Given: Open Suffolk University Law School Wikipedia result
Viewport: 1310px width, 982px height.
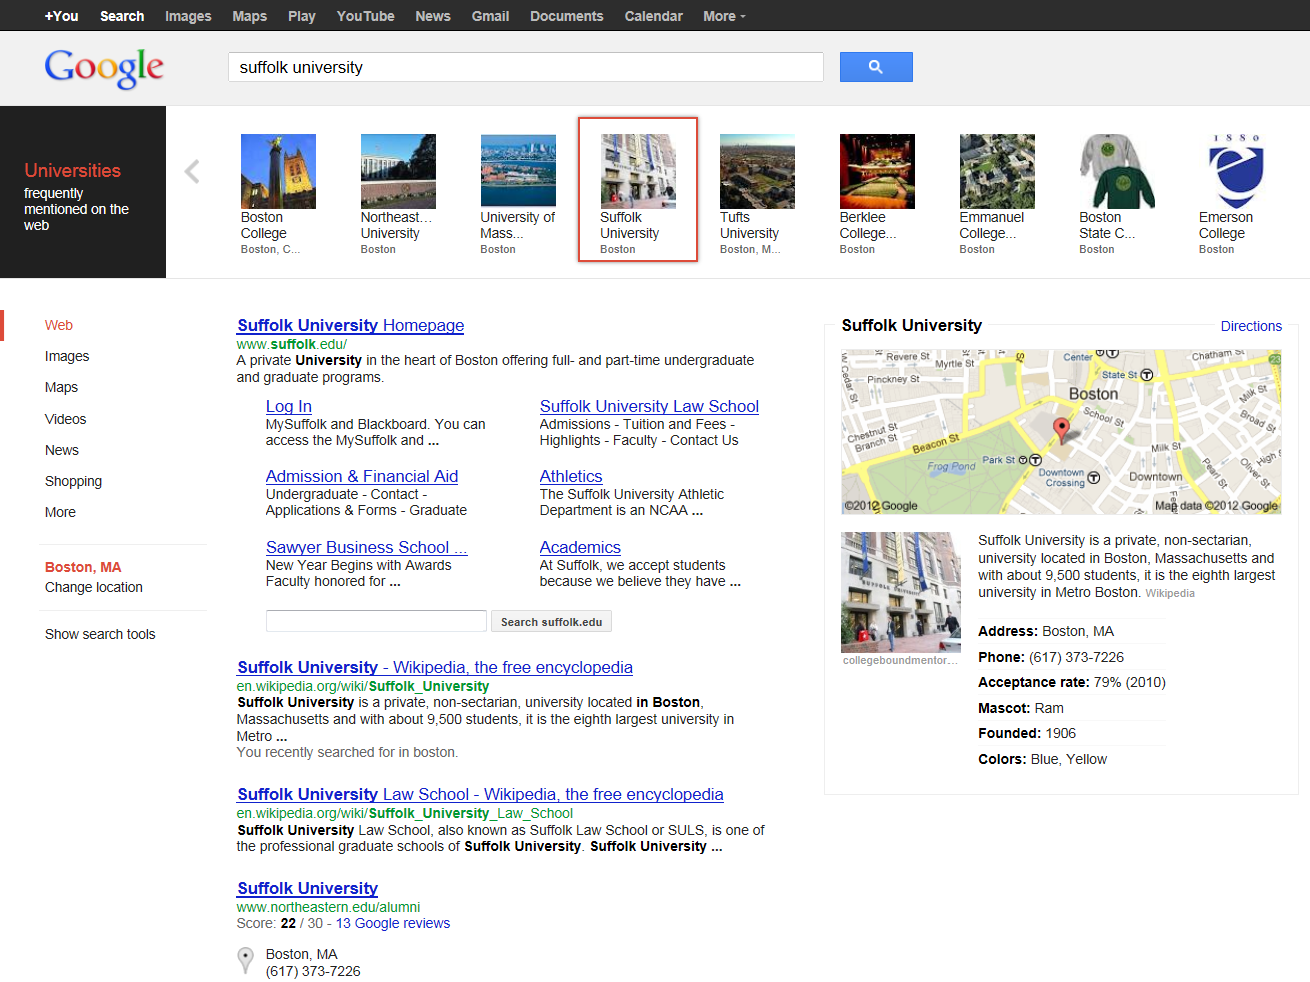Looking at the screenshot, I should click(x=480, y=794).
